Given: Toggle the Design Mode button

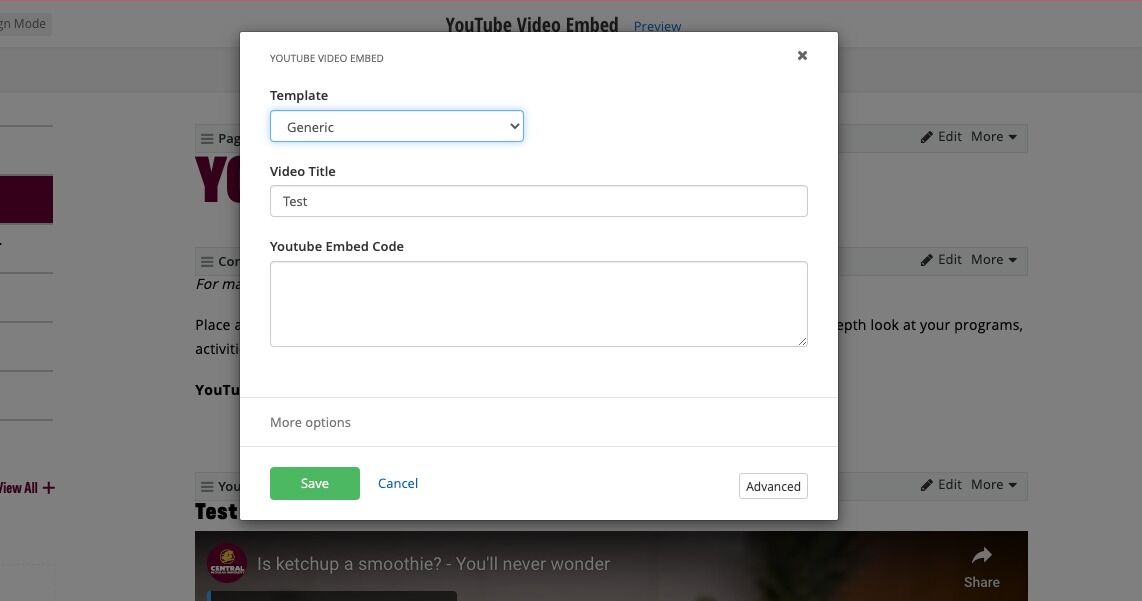Looking at the screenshot, I should 23,24.
